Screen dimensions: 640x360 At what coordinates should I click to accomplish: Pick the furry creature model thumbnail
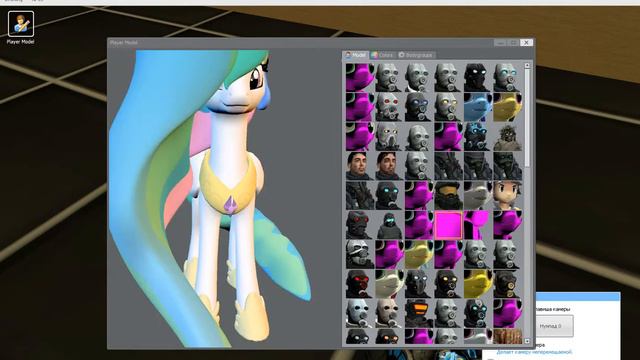(x=507, y=136)
